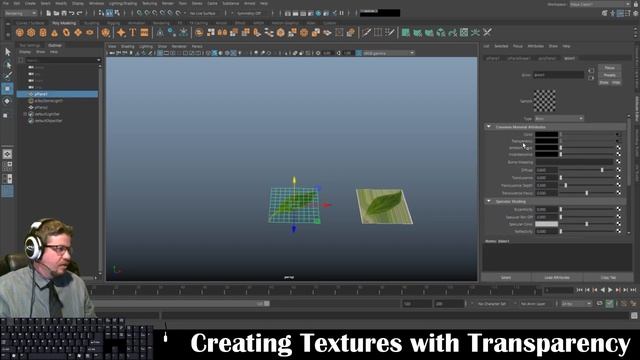Click the Focus button in Attribute Editor
The width and height of the screenshot is (640, 360).
(609, 68)
